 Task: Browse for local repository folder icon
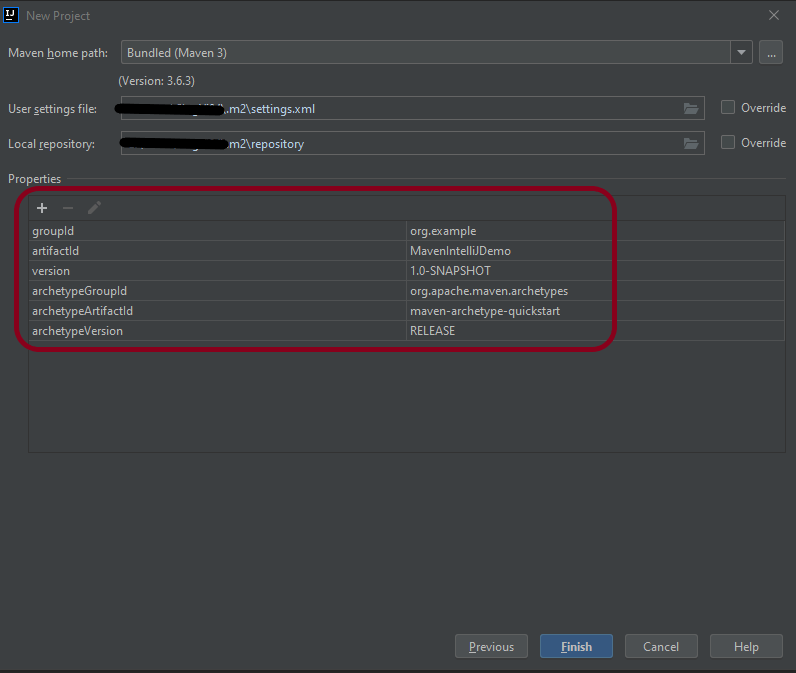(x=690, y=143)
